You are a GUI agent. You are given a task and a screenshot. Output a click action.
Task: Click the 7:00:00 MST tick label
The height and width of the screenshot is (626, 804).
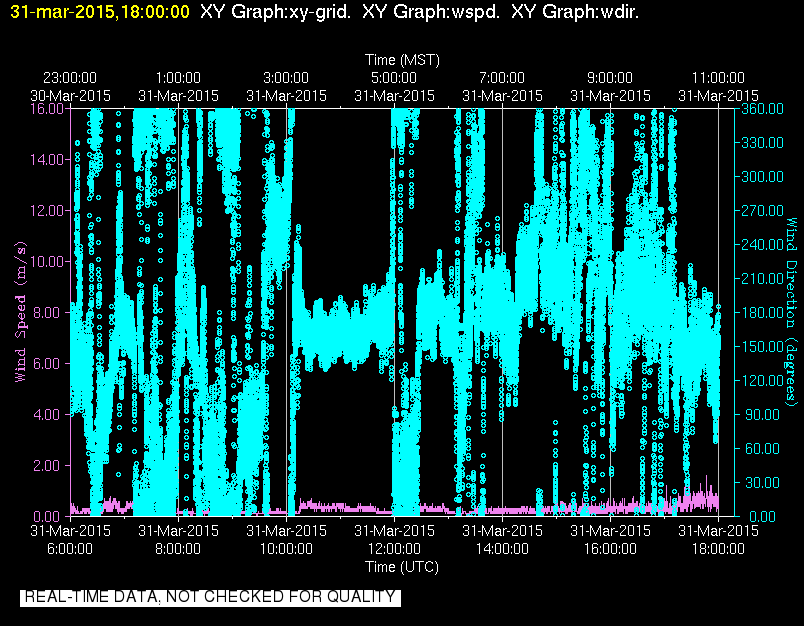502,78
